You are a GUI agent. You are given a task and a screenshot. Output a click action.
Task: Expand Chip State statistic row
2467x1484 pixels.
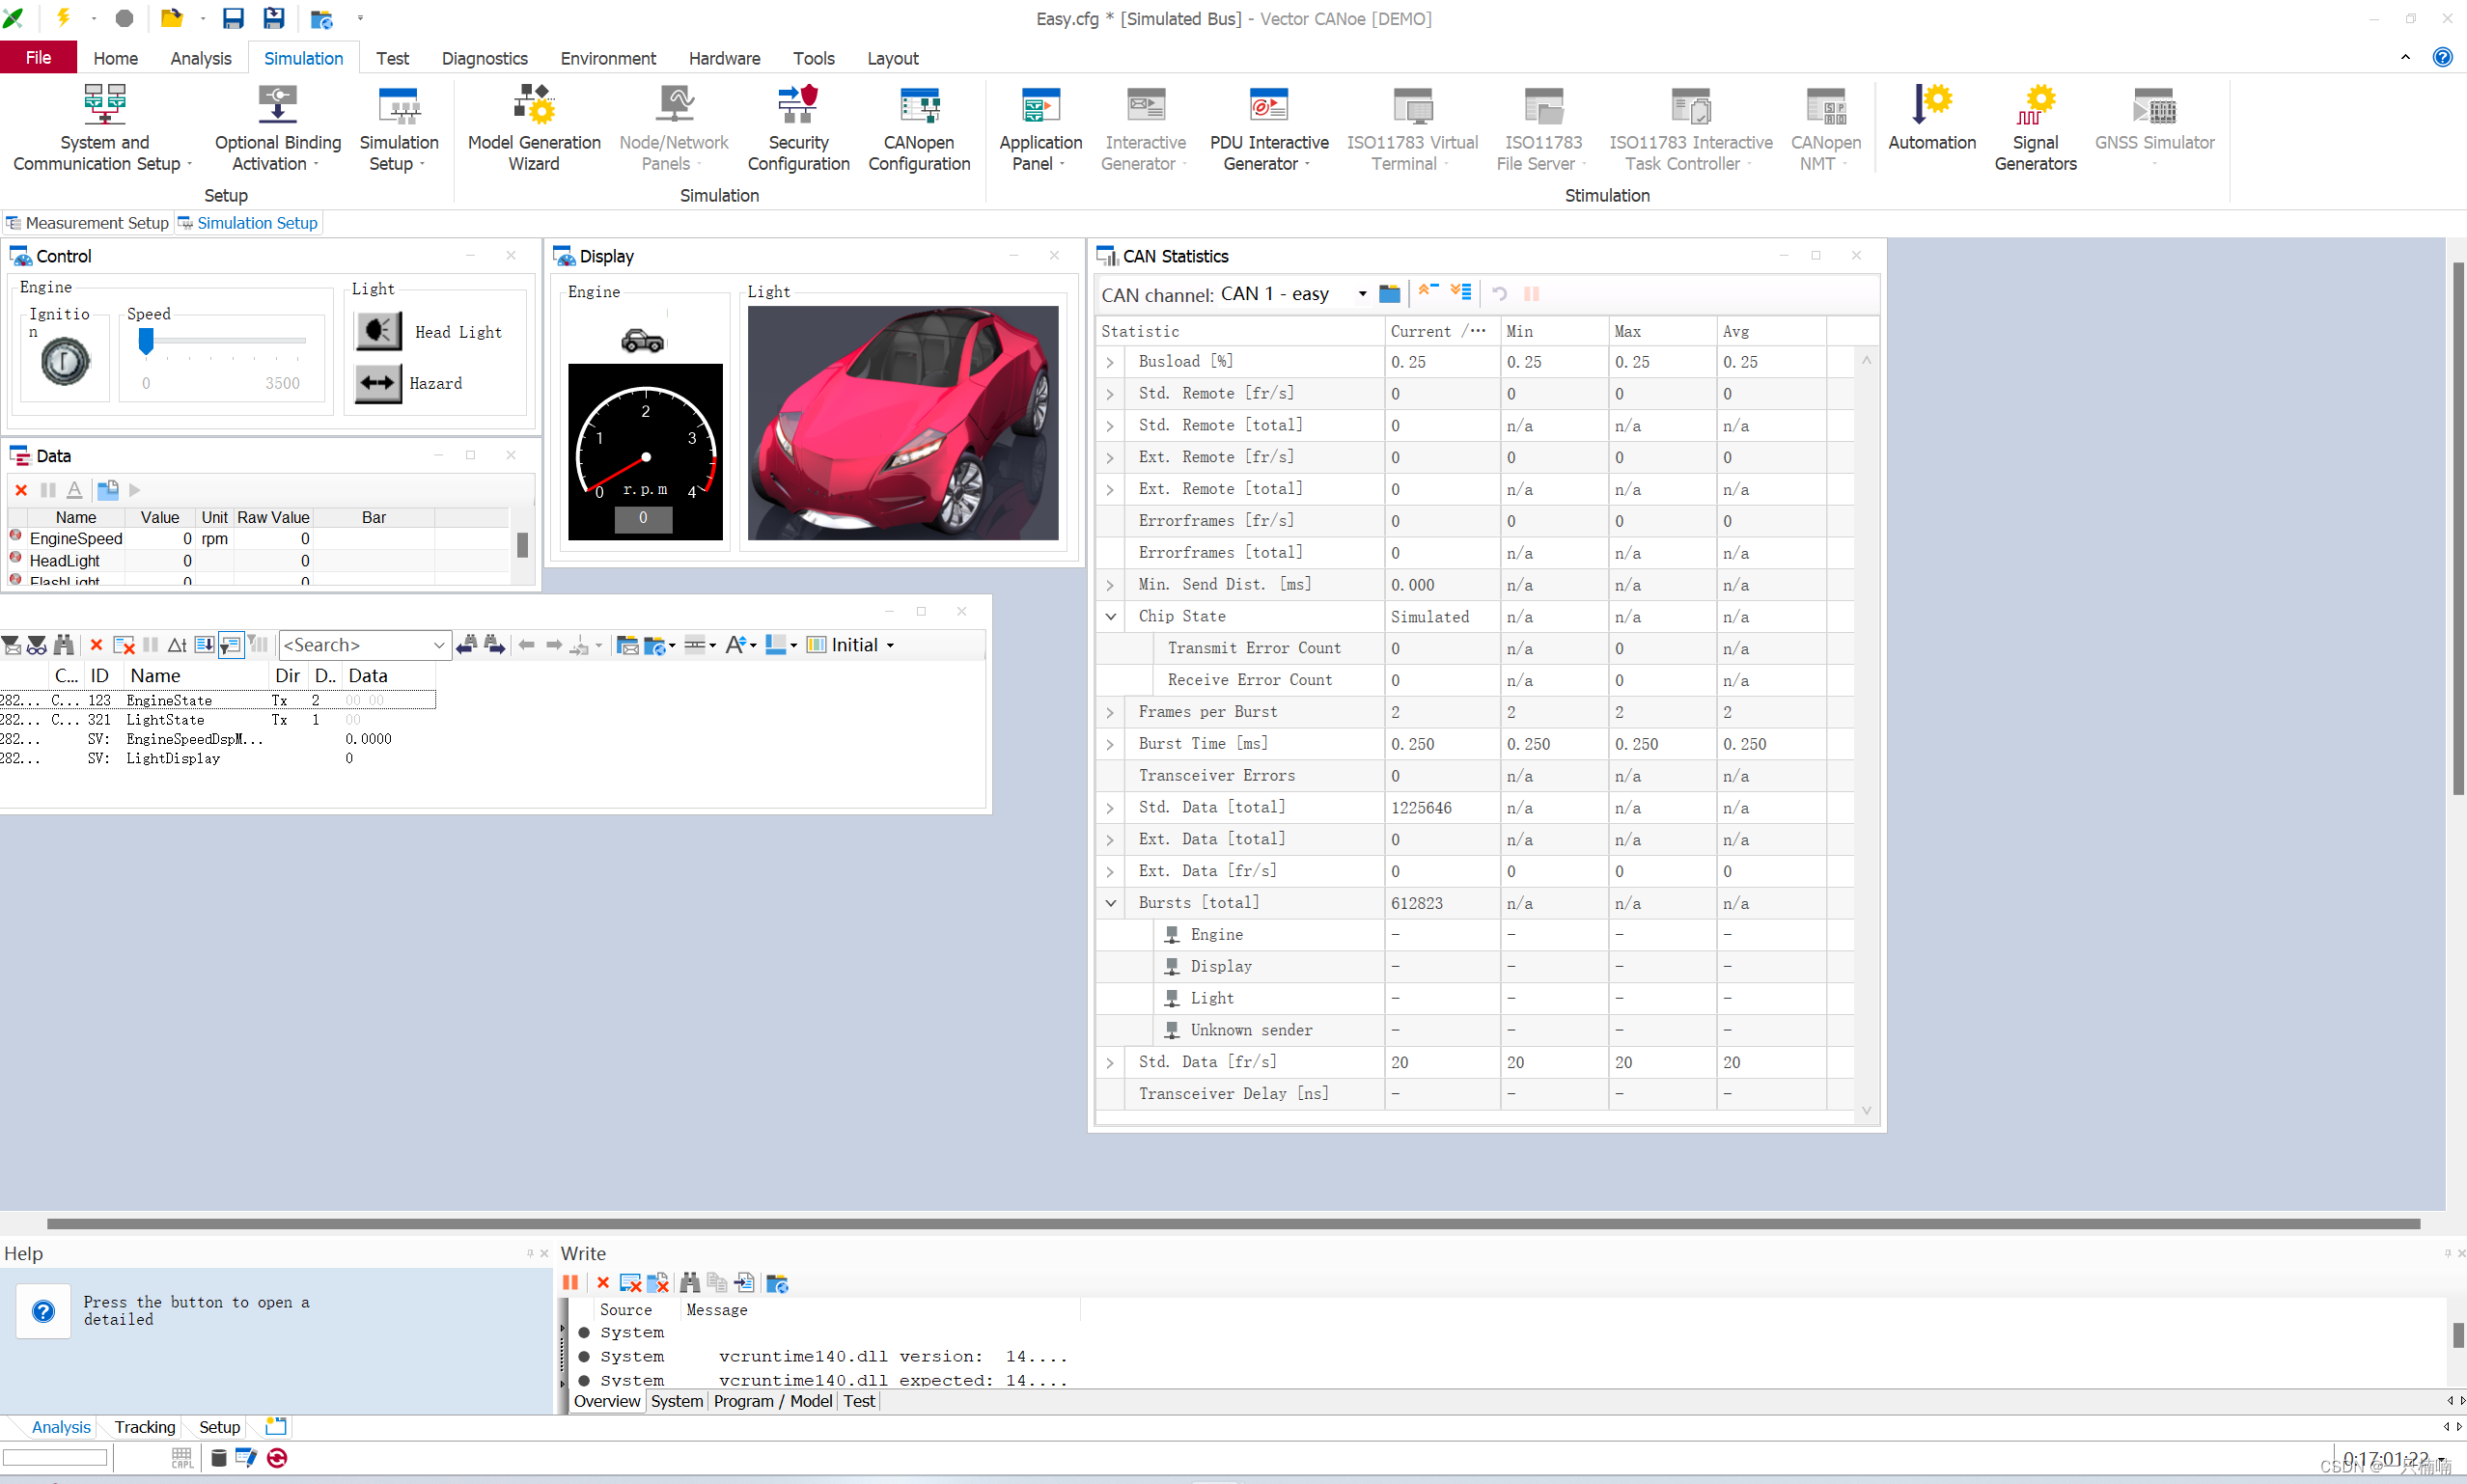pos(1108,615)
